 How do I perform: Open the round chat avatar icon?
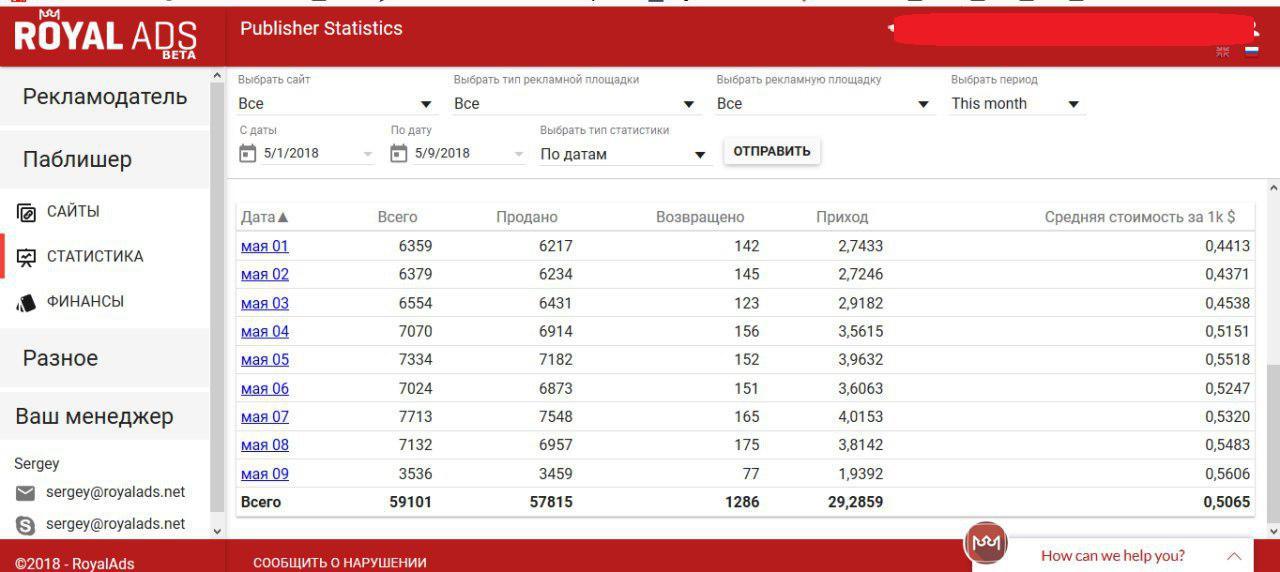(985, 543)
